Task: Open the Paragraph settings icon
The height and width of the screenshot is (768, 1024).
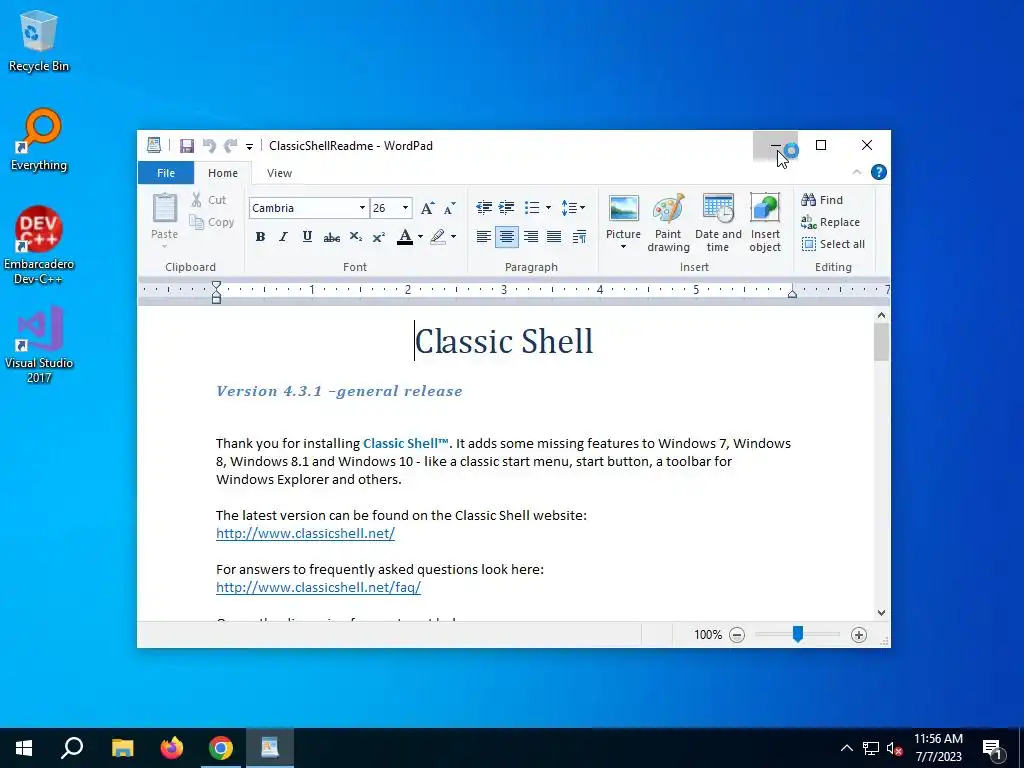Action: [579, 236]
